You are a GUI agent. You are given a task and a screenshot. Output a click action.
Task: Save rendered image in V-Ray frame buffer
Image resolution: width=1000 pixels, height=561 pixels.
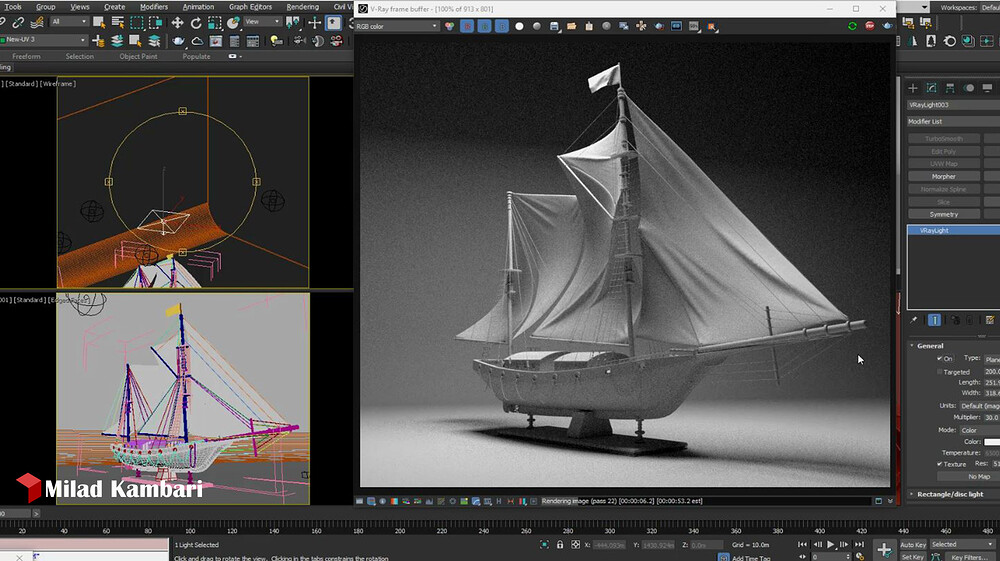554,26
